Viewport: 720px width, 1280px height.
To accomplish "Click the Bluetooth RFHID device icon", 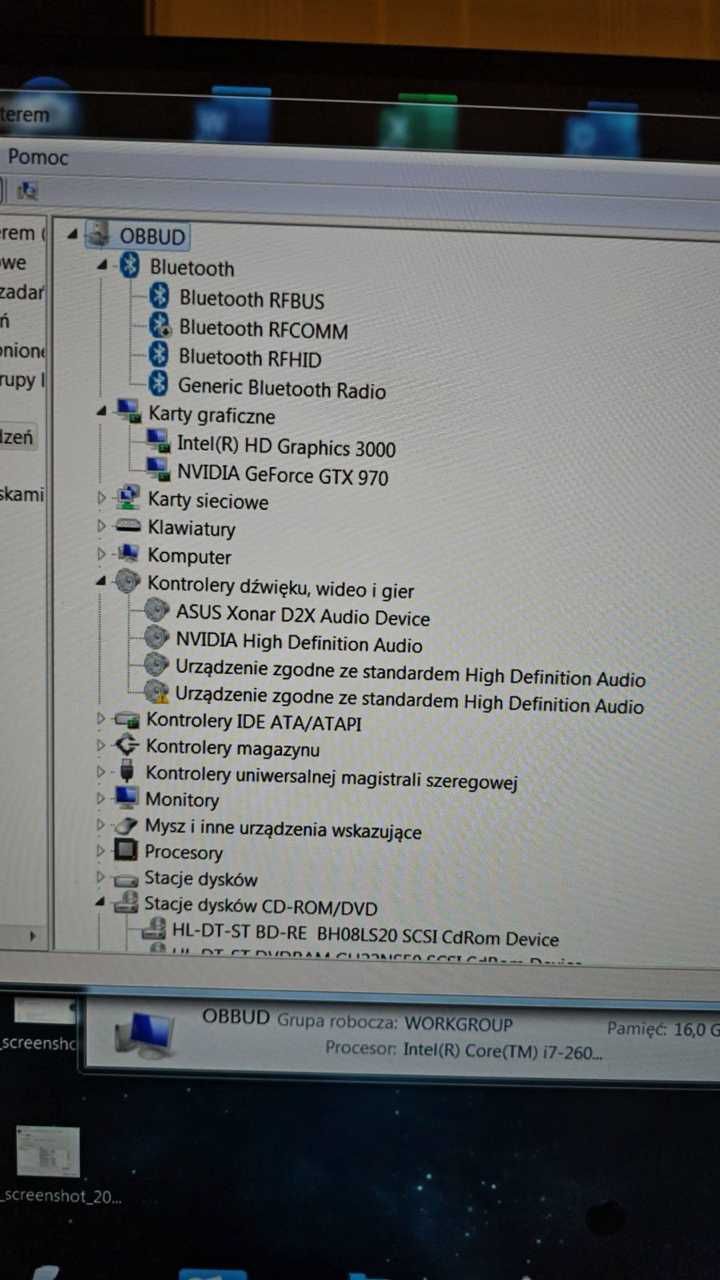I will pyautogui.click(x=159, y=355).
